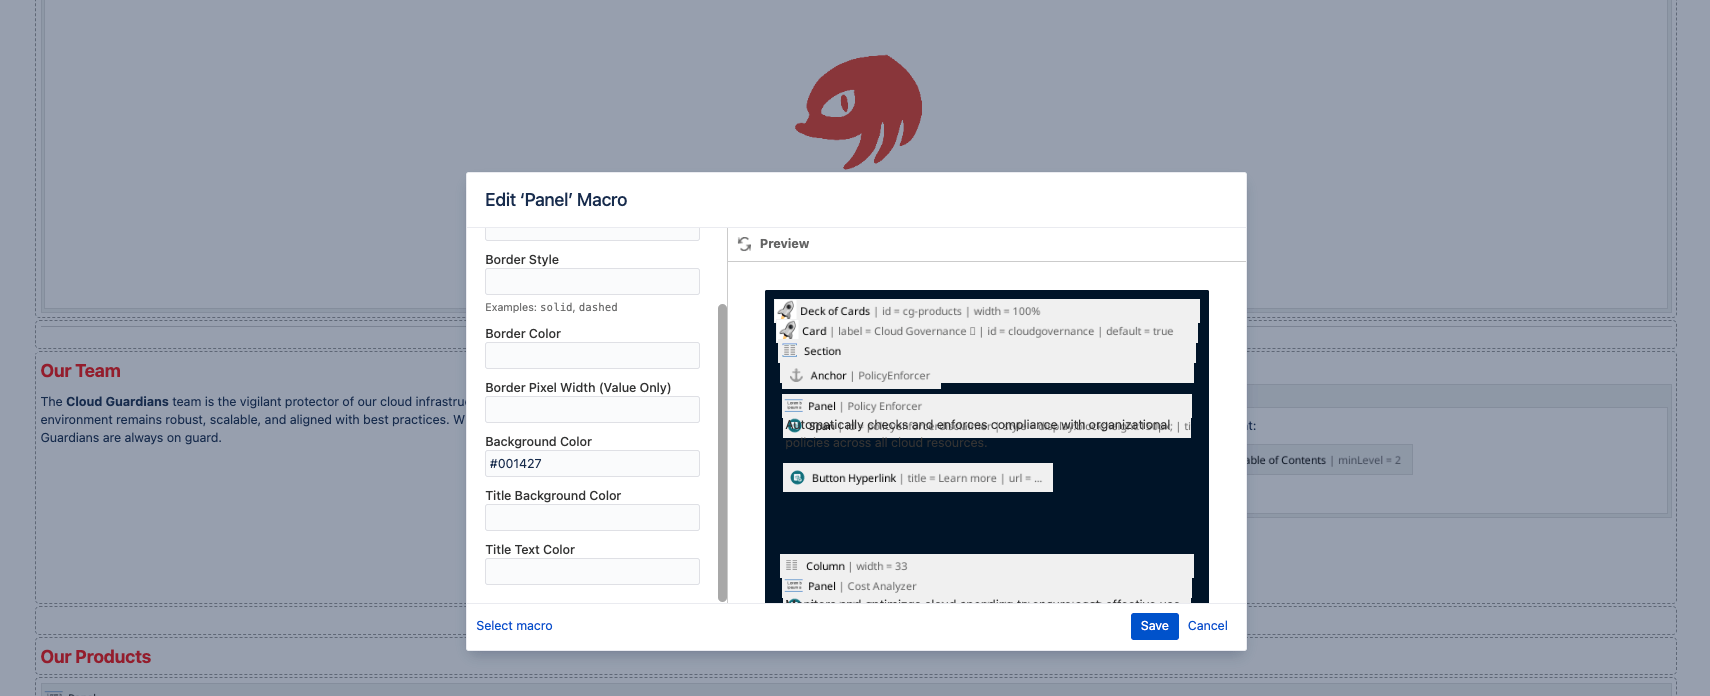Image resolution: width=1710 pixels, height=696 pixels.
Task: Click the 'Our Products' heading on the page
Action: 95,657
